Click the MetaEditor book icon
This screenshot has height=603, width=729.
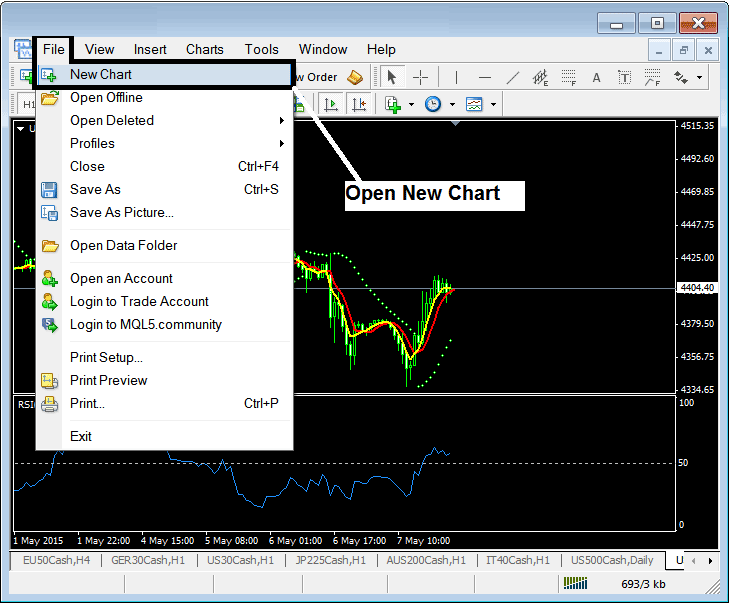[355, 77]
